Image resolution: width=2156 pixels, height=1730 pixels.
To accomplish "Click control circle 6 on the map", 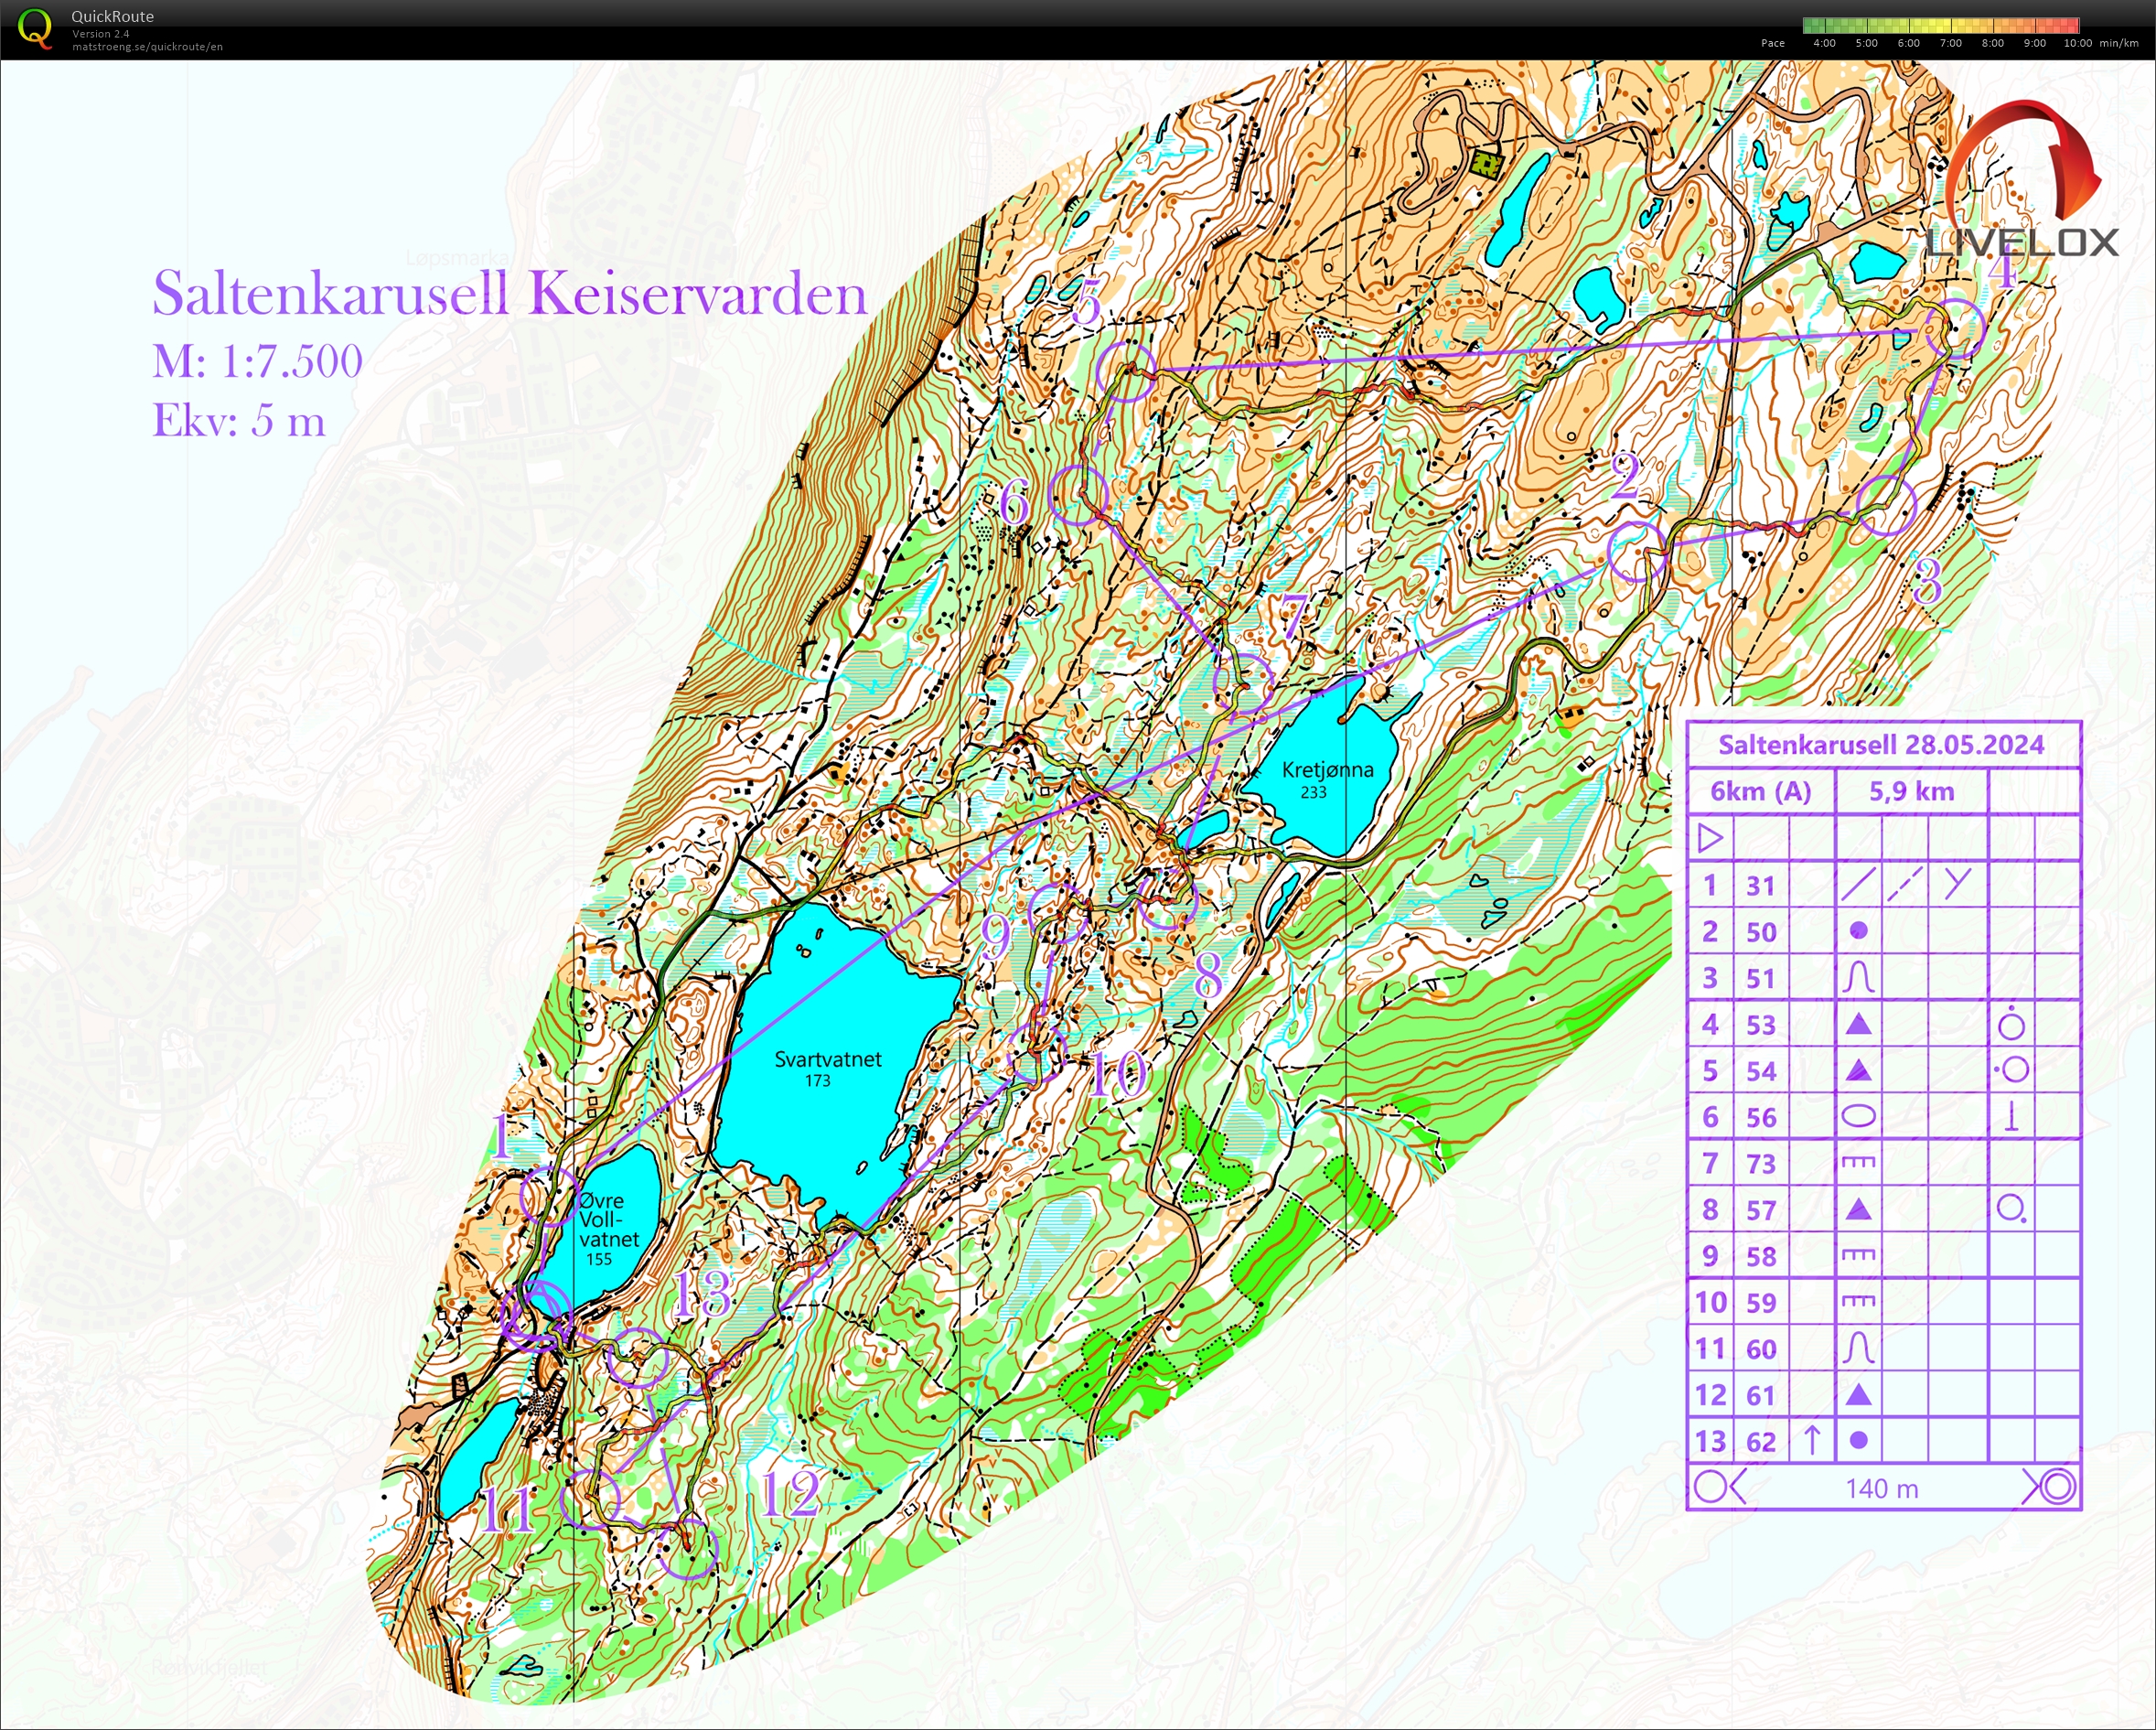I will click(1079, 495).
